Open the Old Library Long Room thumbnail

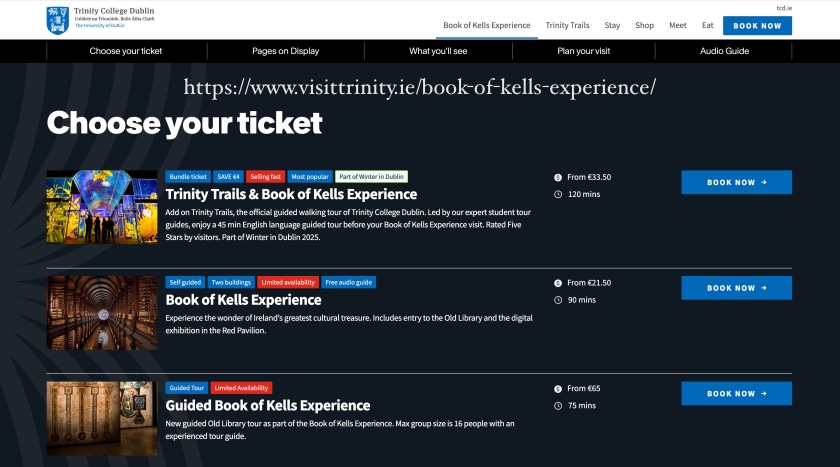pyautogui.click(x=101, y=312)
